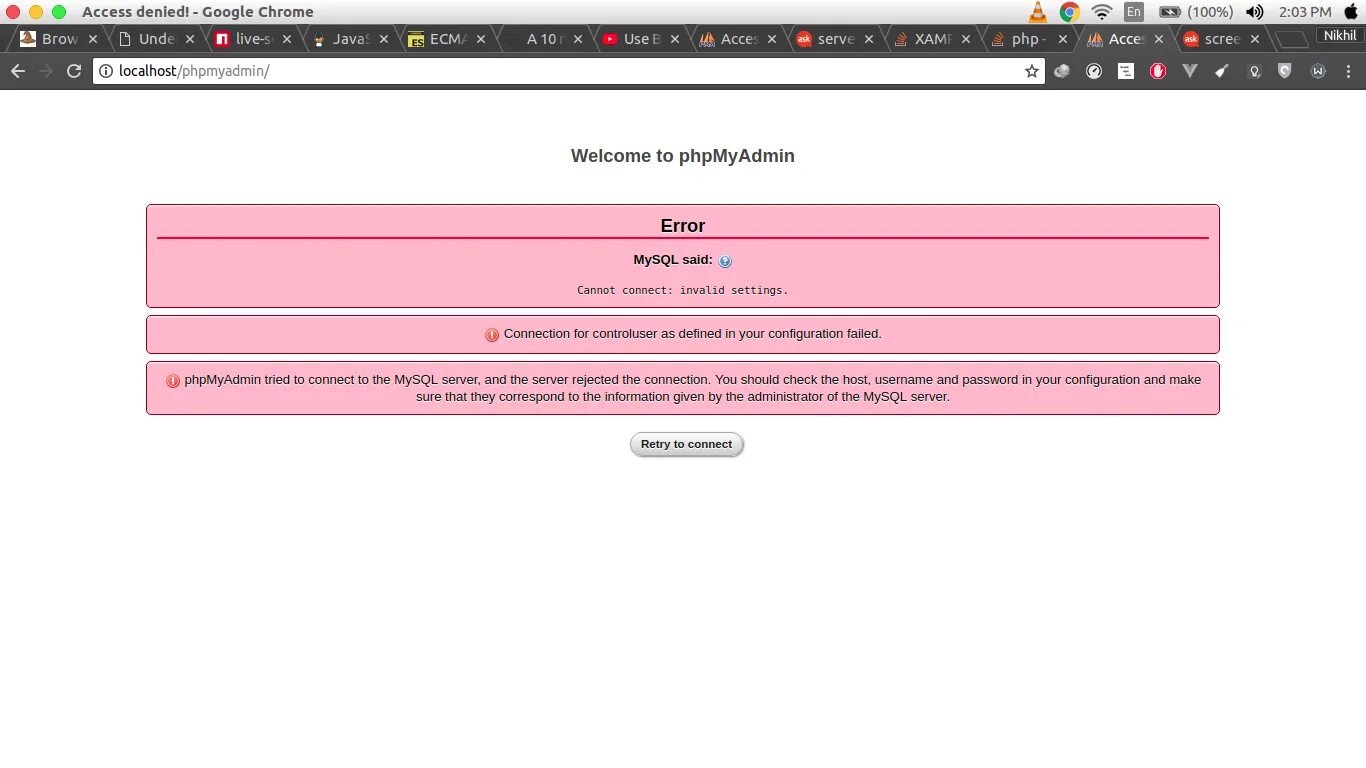This screenshot has height=768, width=1366.
Task: Open the volume speaker menu
Action: (1254, 12)
